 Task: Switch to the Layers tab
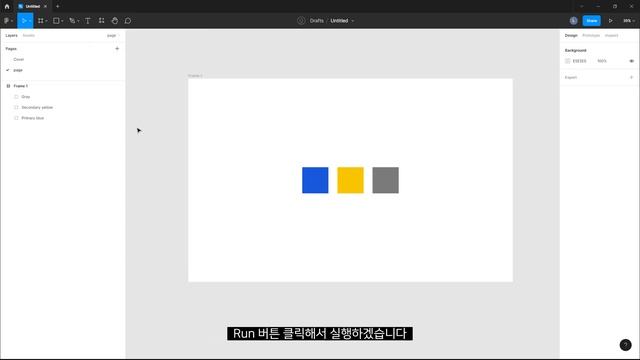pos(11,36)
